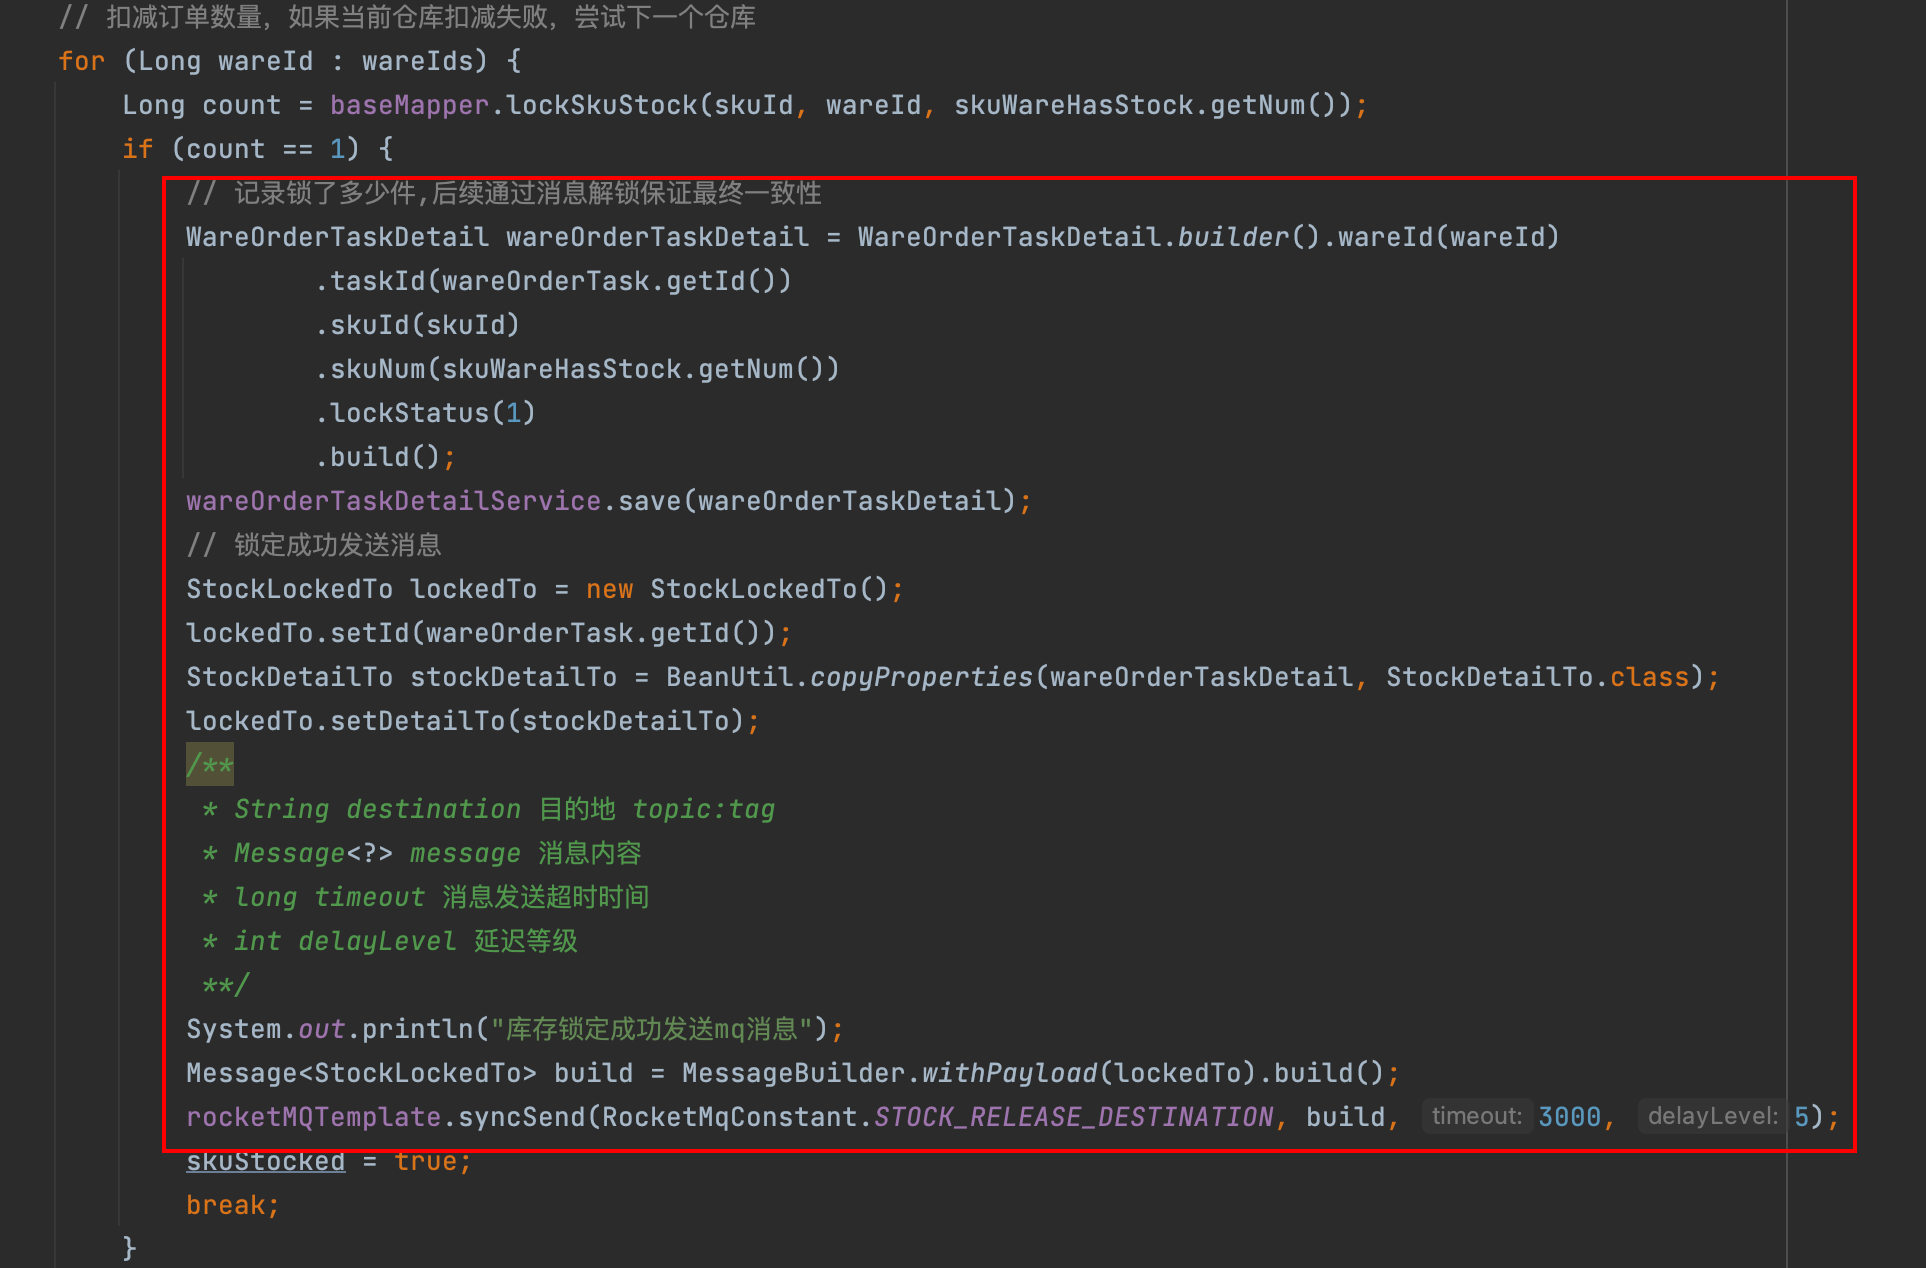The height and width of the screenshot is (1268, 1926).
Task: Click 'rocketMQTemplate' field reference
Action: coord(313,1117)
